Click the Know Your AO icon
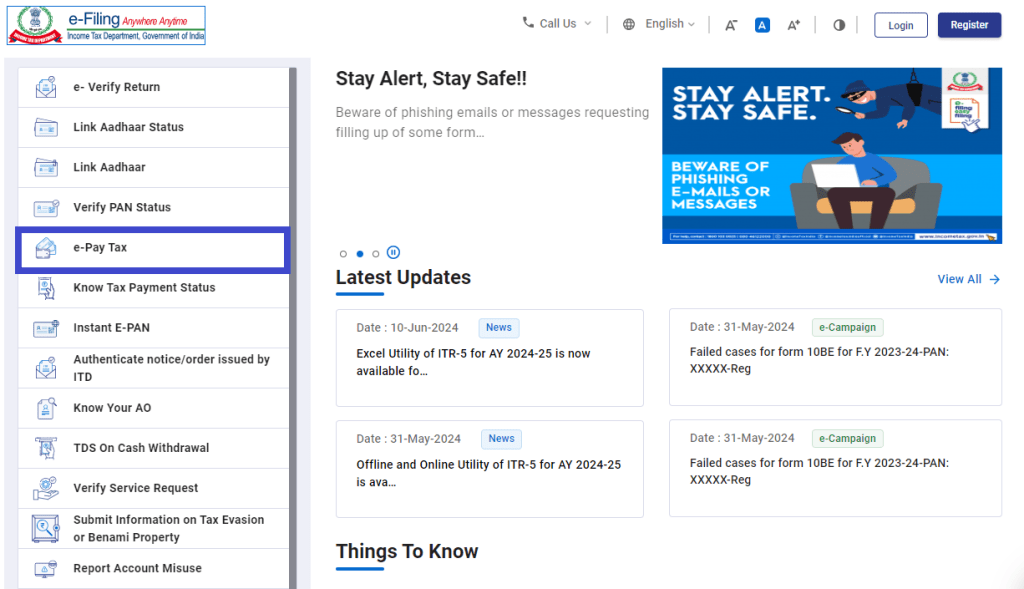The height and width of the screenshot is (589, 1024). point(46,408)
